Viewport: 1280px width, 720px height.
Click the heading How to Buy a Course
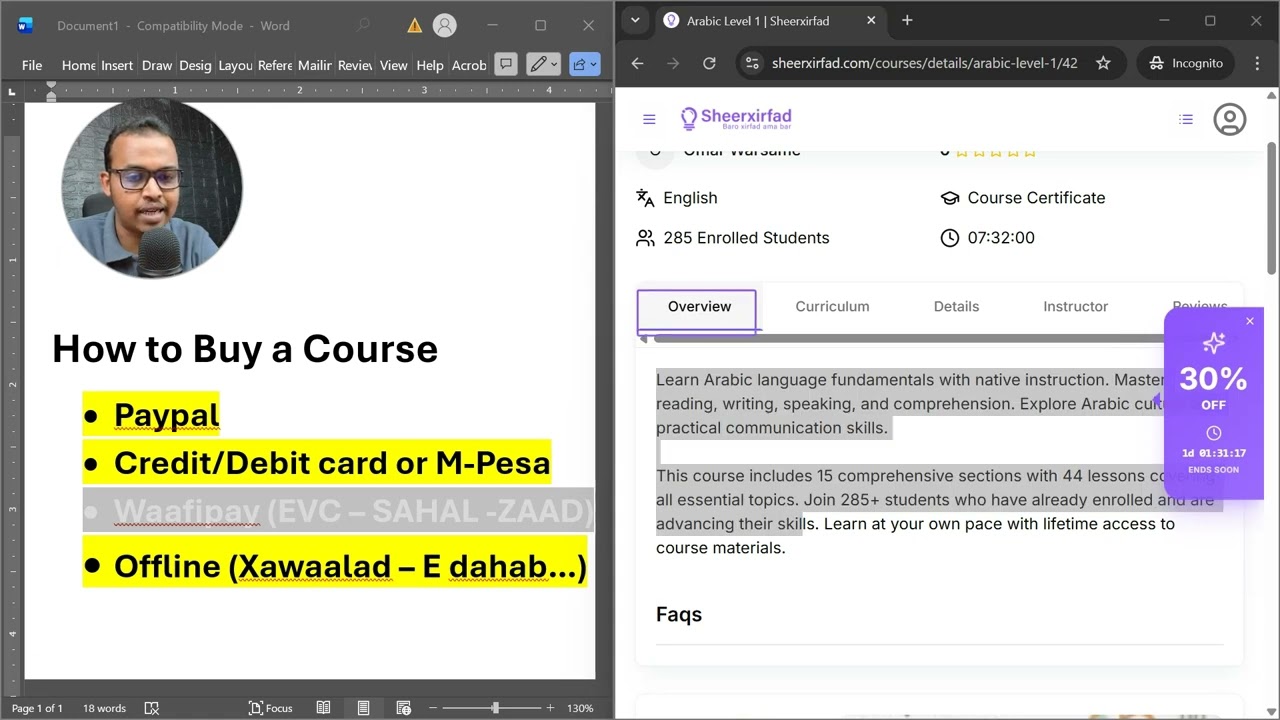(245, 349)
